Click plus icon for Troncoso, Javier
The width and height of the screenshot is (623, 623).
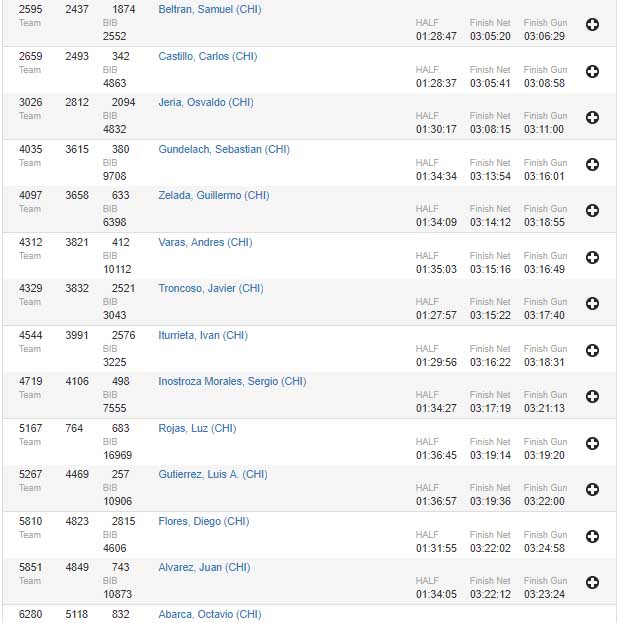point(592,304)
